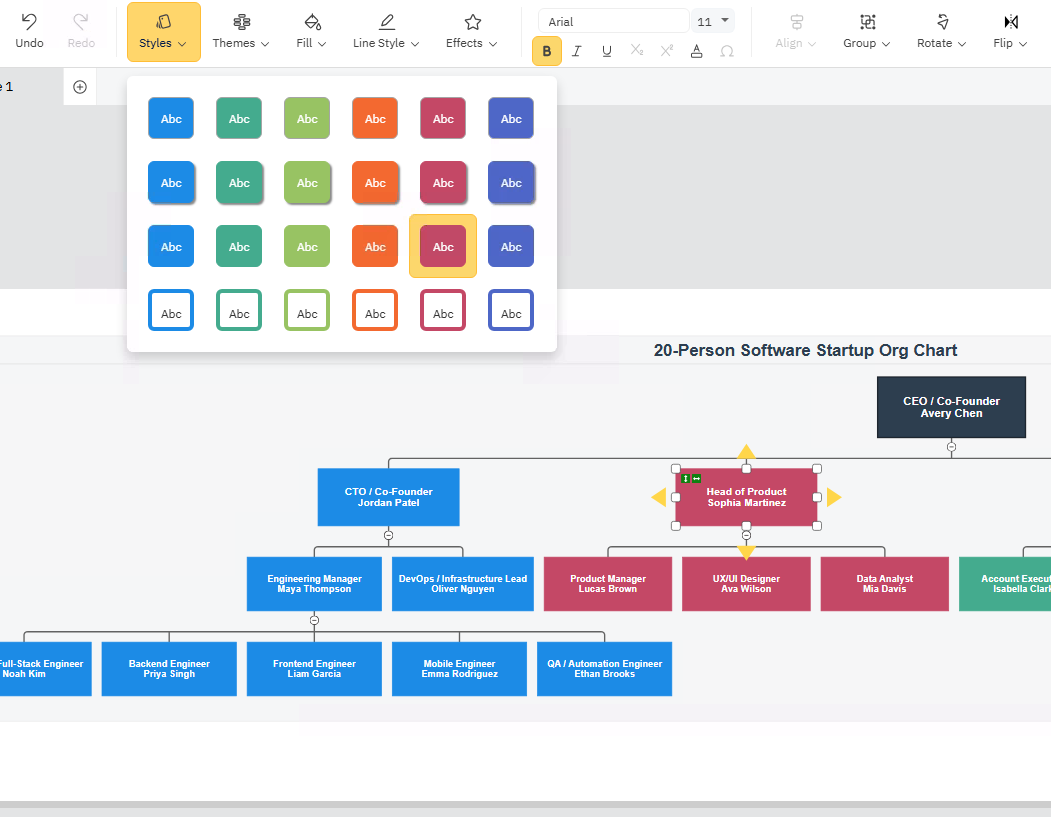Image resolution: width=1051 pixels, height=817 pixels.
Task: Select light green outline-only style
Action: [307, 310]
